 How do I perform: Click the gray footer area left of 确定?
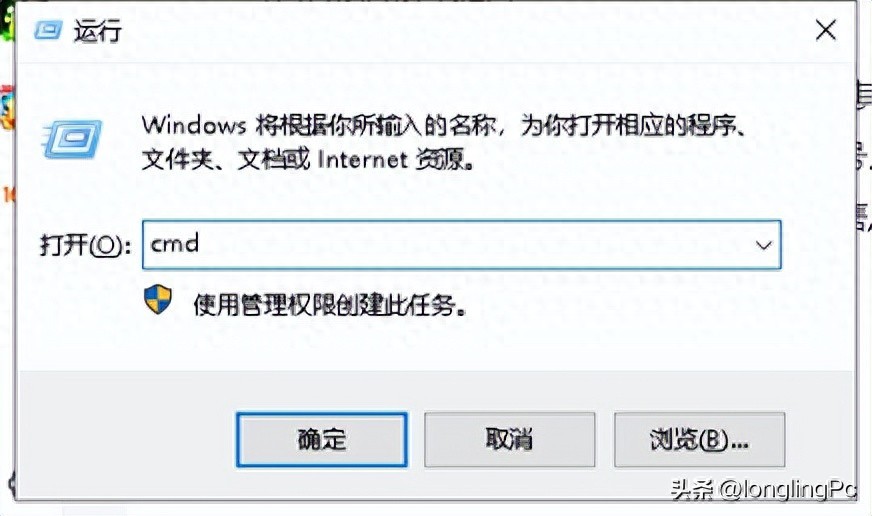click(x=125, y=439)
